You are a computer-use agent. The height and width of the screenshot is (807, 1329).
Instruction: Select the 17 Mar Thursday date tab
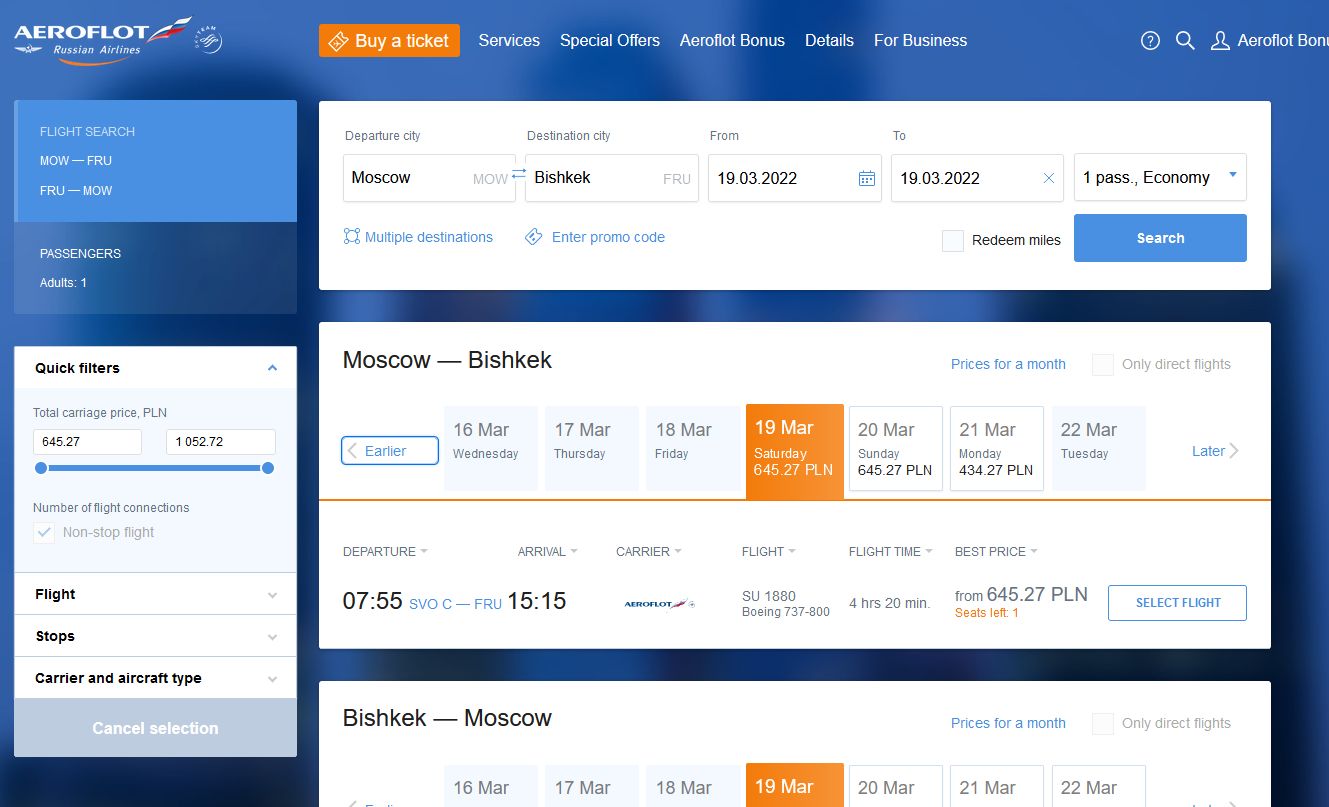point(592,448)
